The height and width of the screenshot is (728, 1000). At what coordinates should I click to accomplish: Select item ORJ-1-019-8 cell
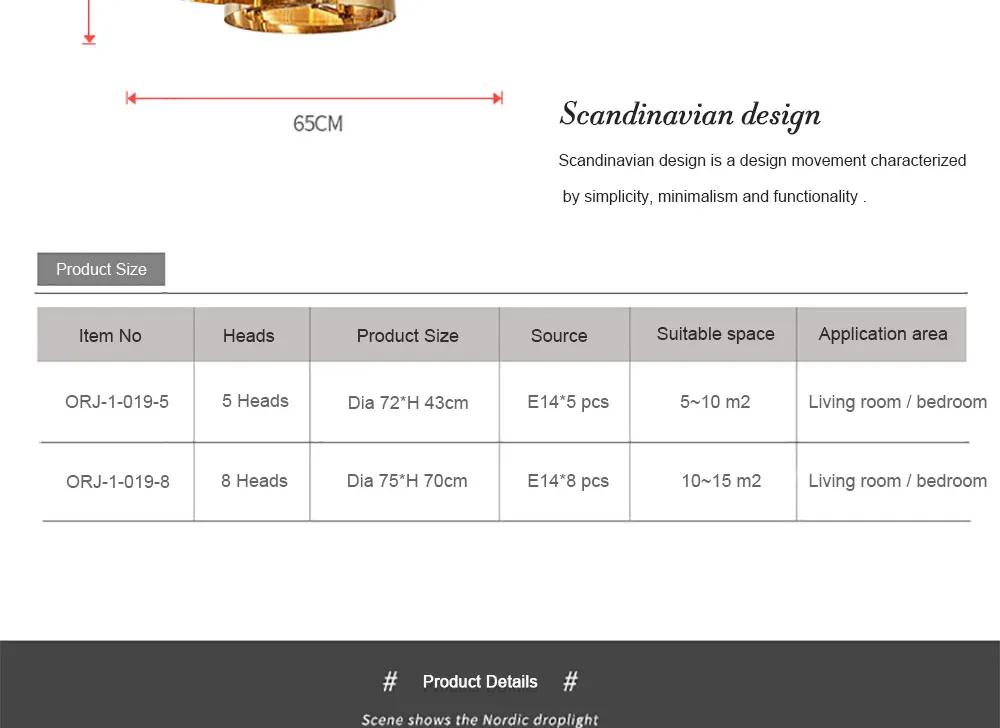pos(117,481)
